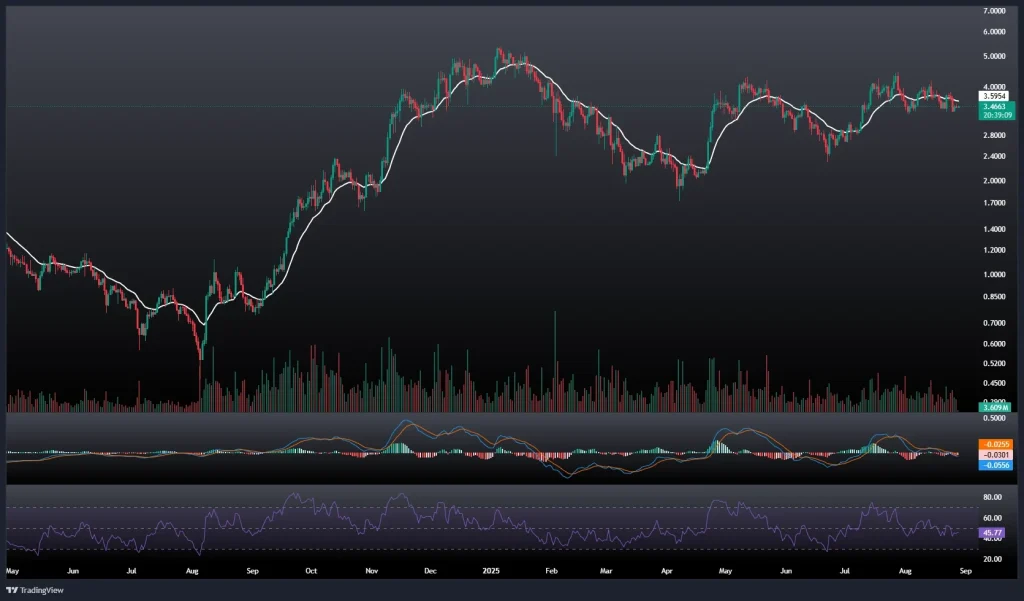This screenshot has width=1024, height=601.
Task: Select the white moving average value 3.5954
Action: (995, 96)
